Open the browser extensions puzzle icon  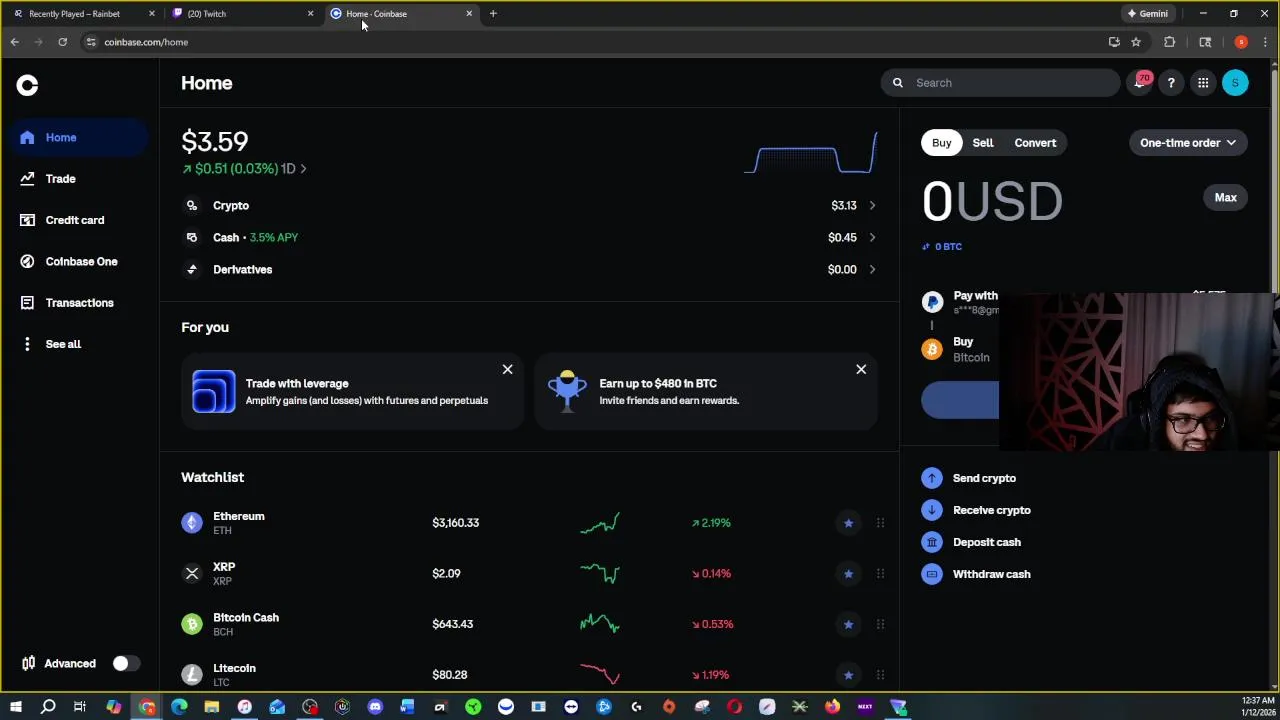(x=1169, y=42)
